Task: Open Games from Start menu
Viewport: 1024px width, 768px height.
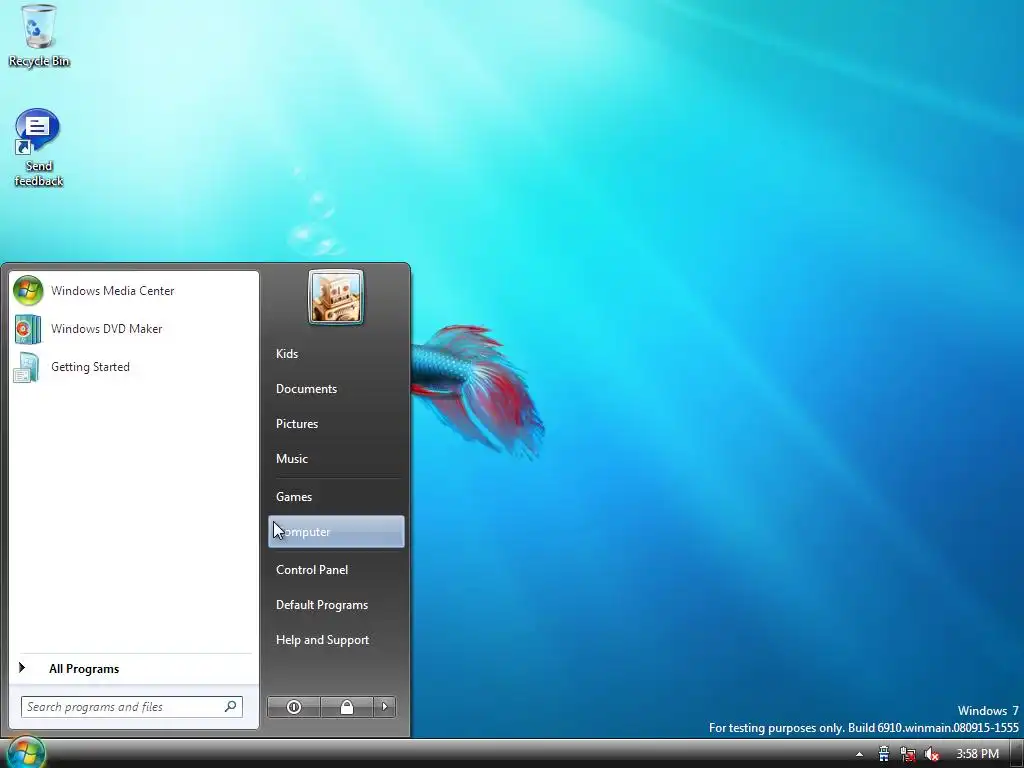Action: coord(336,497)
